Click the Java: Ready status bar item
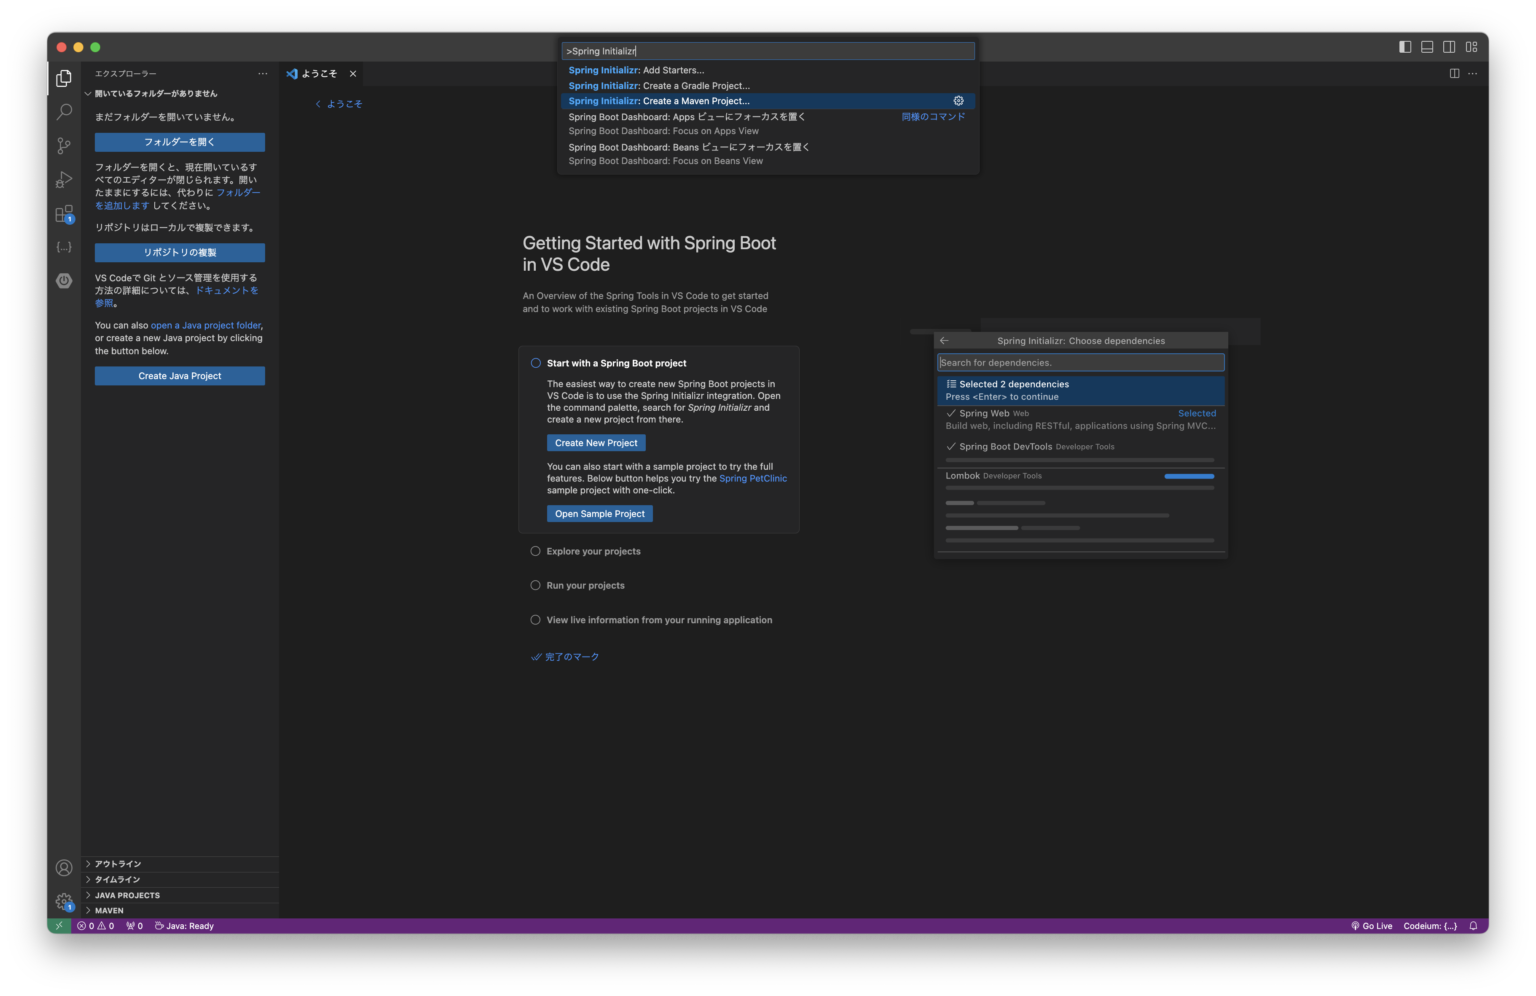Viewport: 1536px width, 996px height. (184, 925)
